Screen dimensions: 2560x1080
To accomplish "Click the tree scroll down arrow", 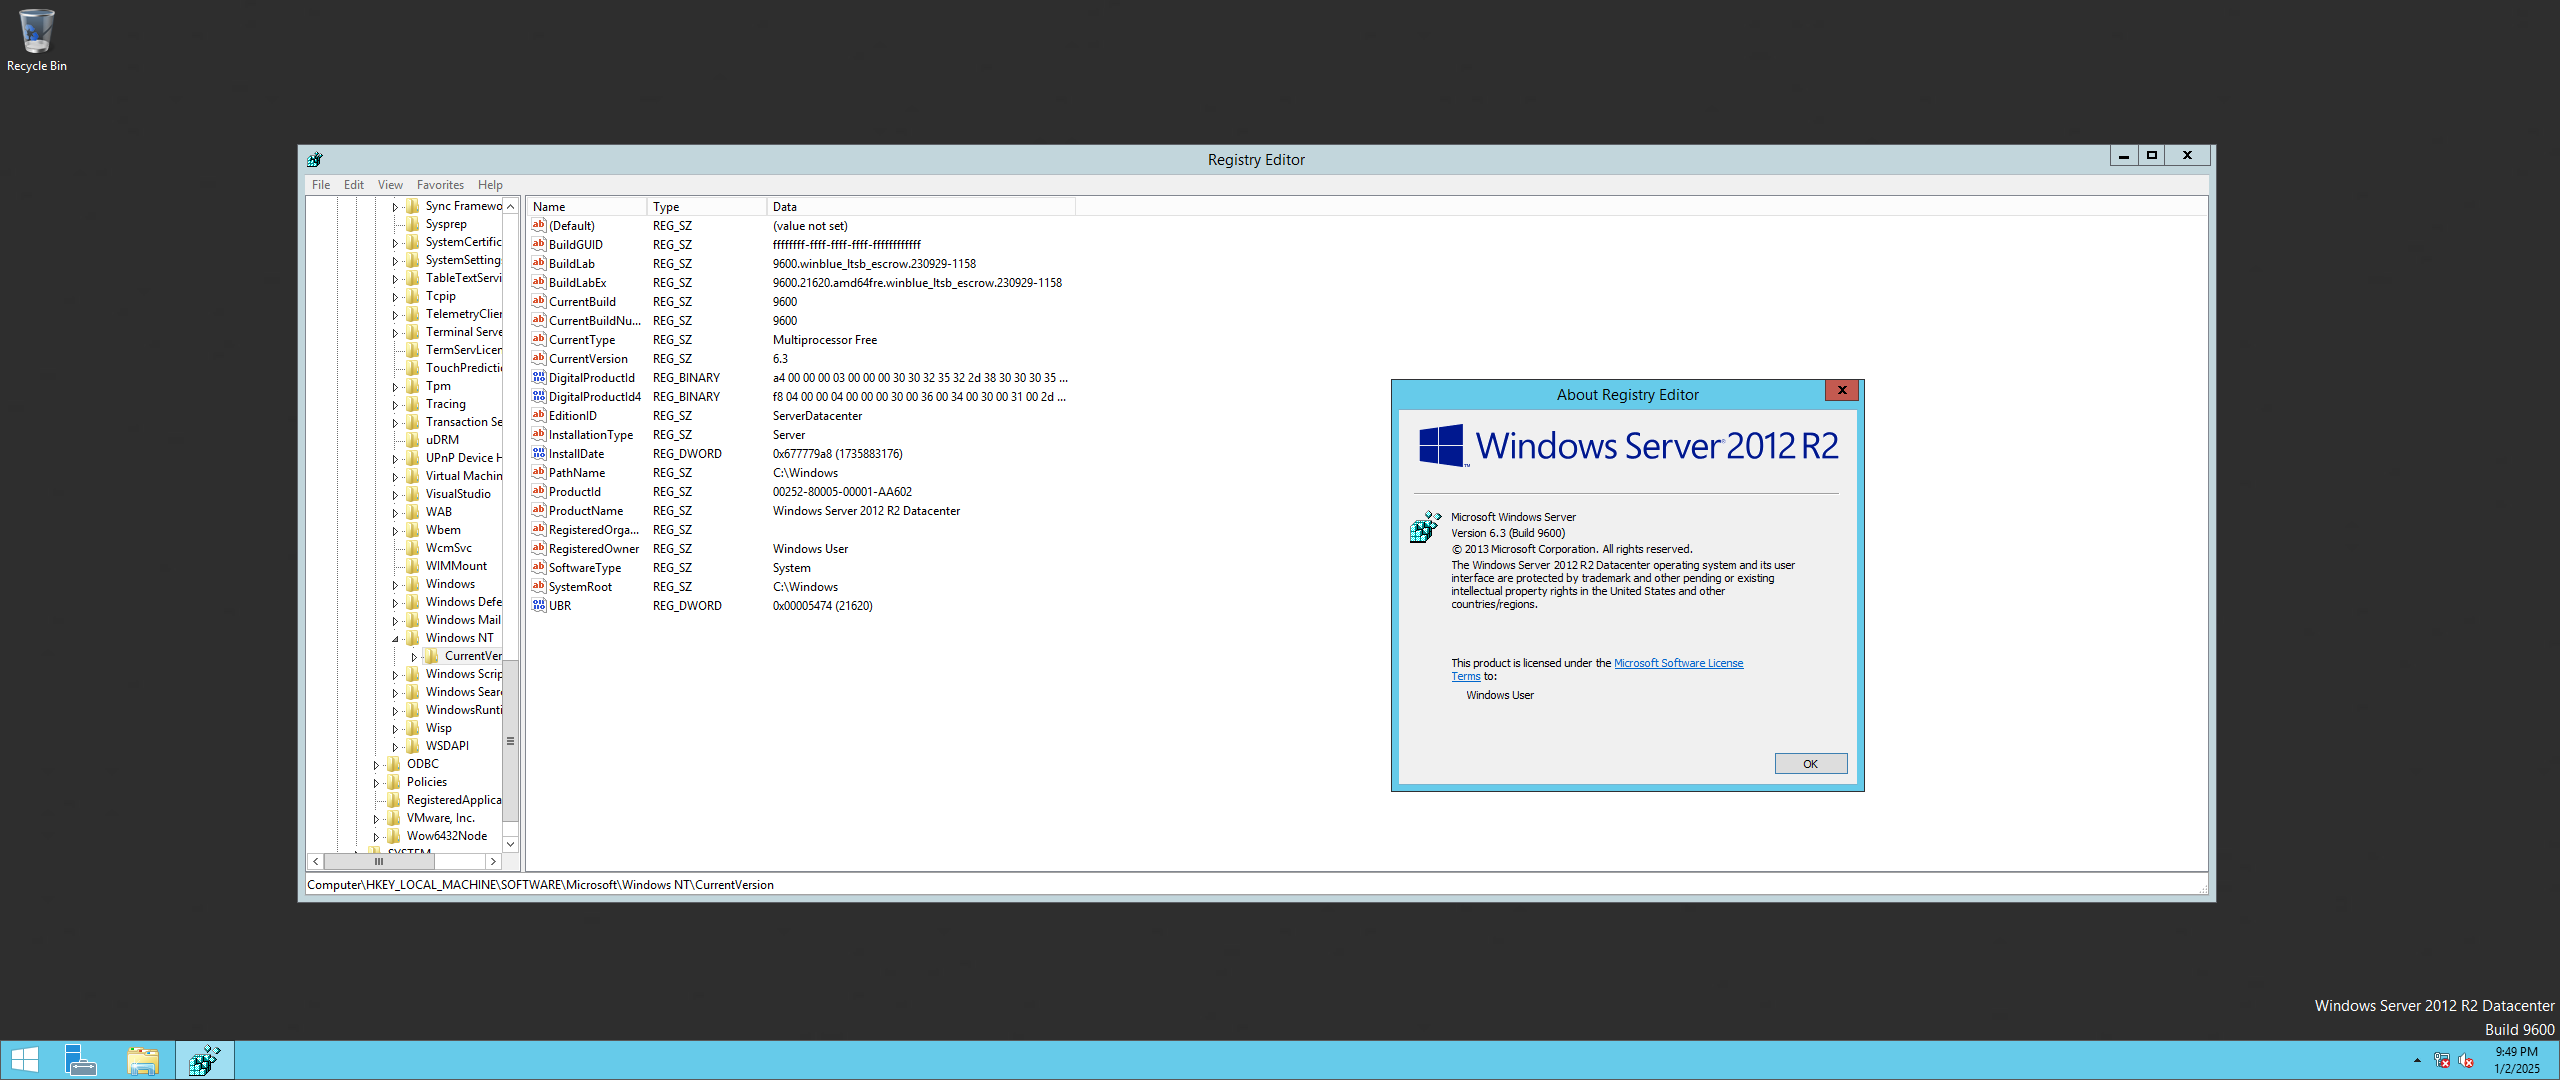I will point(510,844).
